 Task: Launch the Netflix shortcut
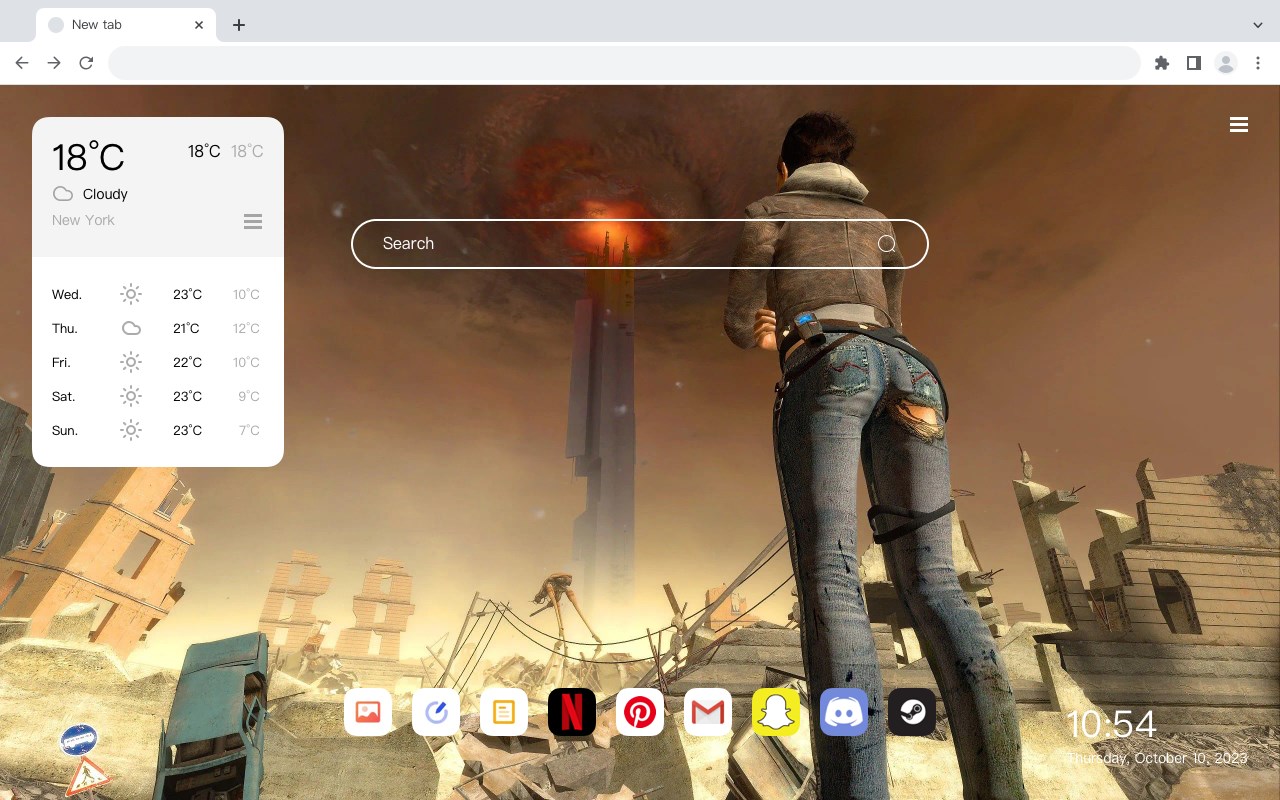[x=572, y=712]
